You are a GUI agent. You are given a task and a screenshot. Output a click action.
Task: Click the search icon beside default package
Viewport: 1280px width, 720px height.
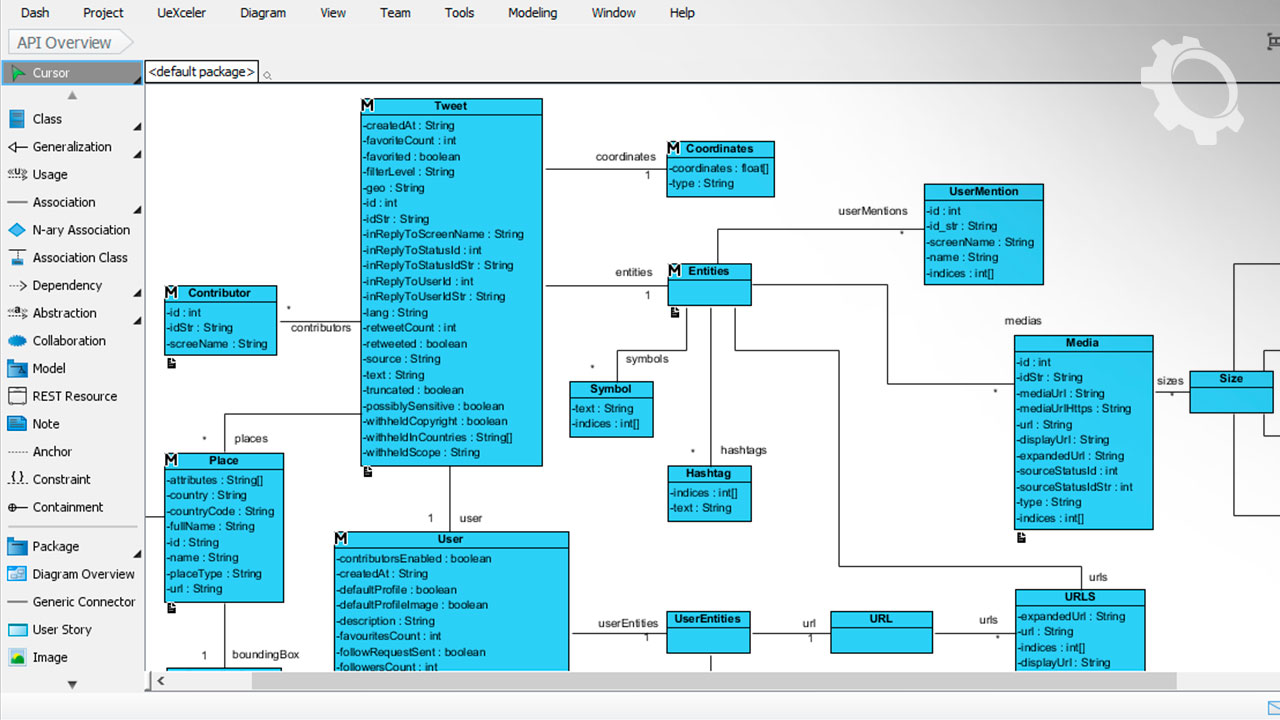click(267, 75)
